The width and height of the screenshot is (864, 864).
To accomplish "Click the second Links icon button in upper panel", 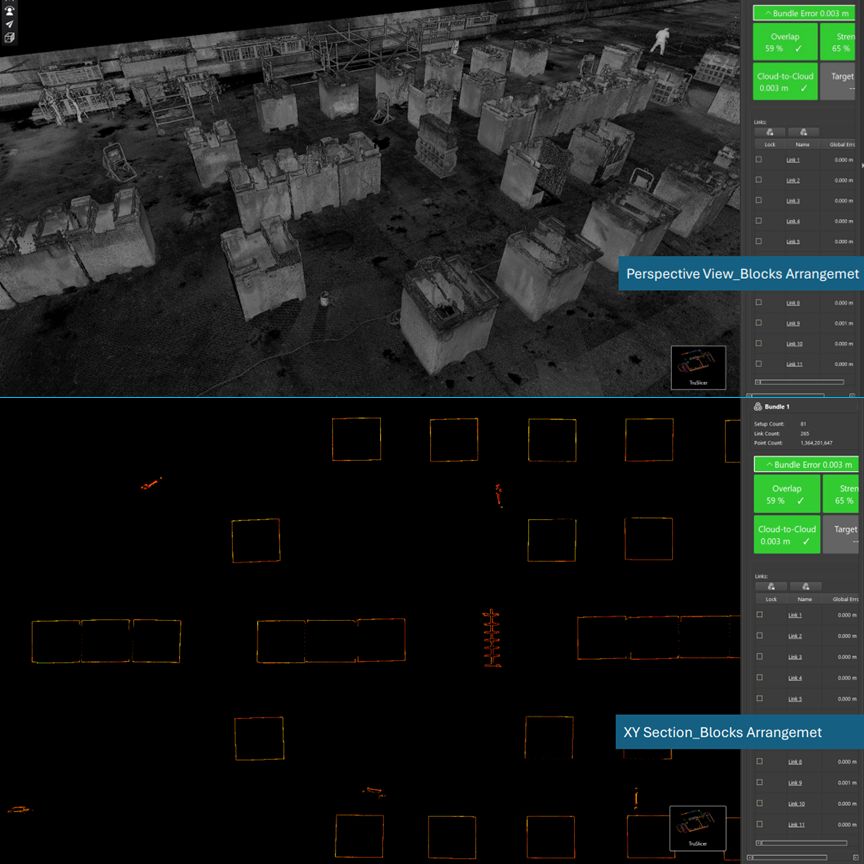I will pos(803,131).
